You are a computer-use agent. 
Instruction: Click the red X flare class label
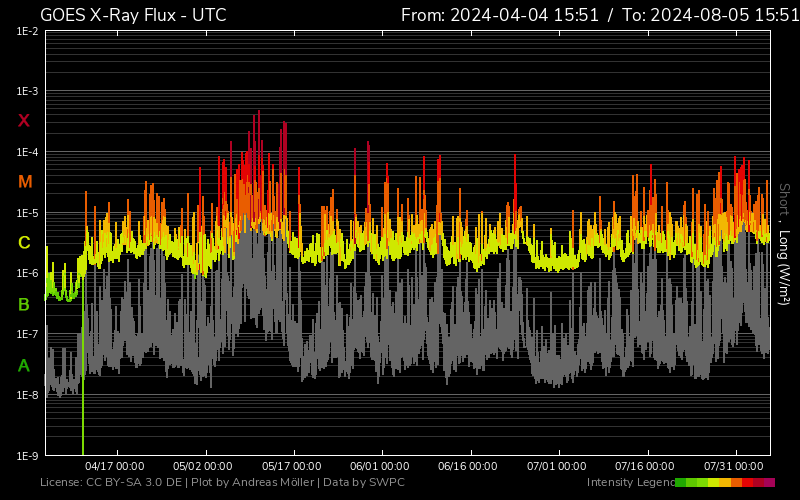click(x=24, y=121)
